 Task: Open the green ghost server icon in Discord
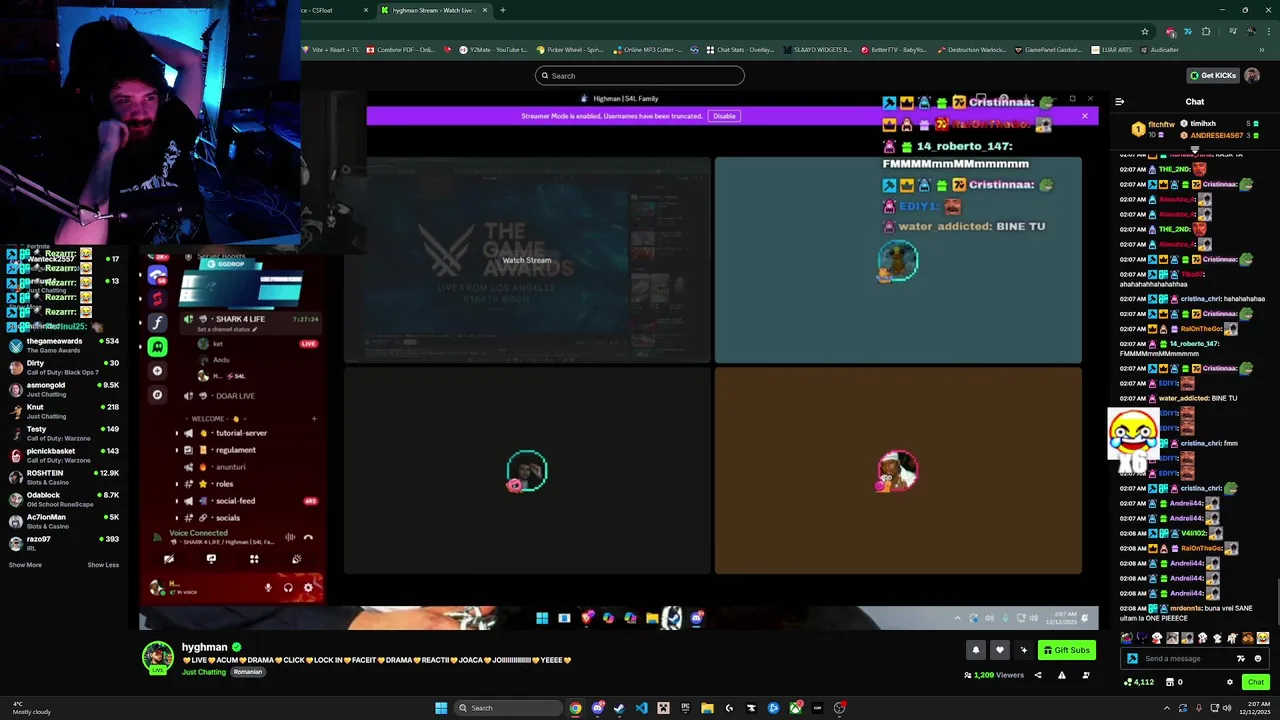(157, 346)
